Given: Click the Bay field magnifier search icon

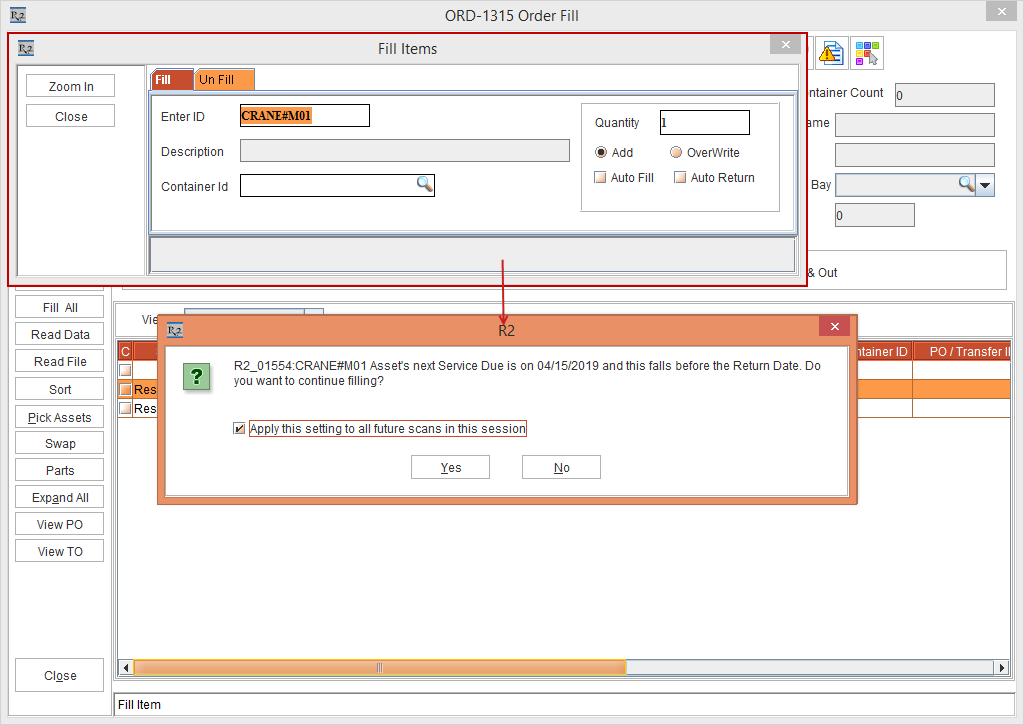Looking at the screenshot, I should [967, 184].
